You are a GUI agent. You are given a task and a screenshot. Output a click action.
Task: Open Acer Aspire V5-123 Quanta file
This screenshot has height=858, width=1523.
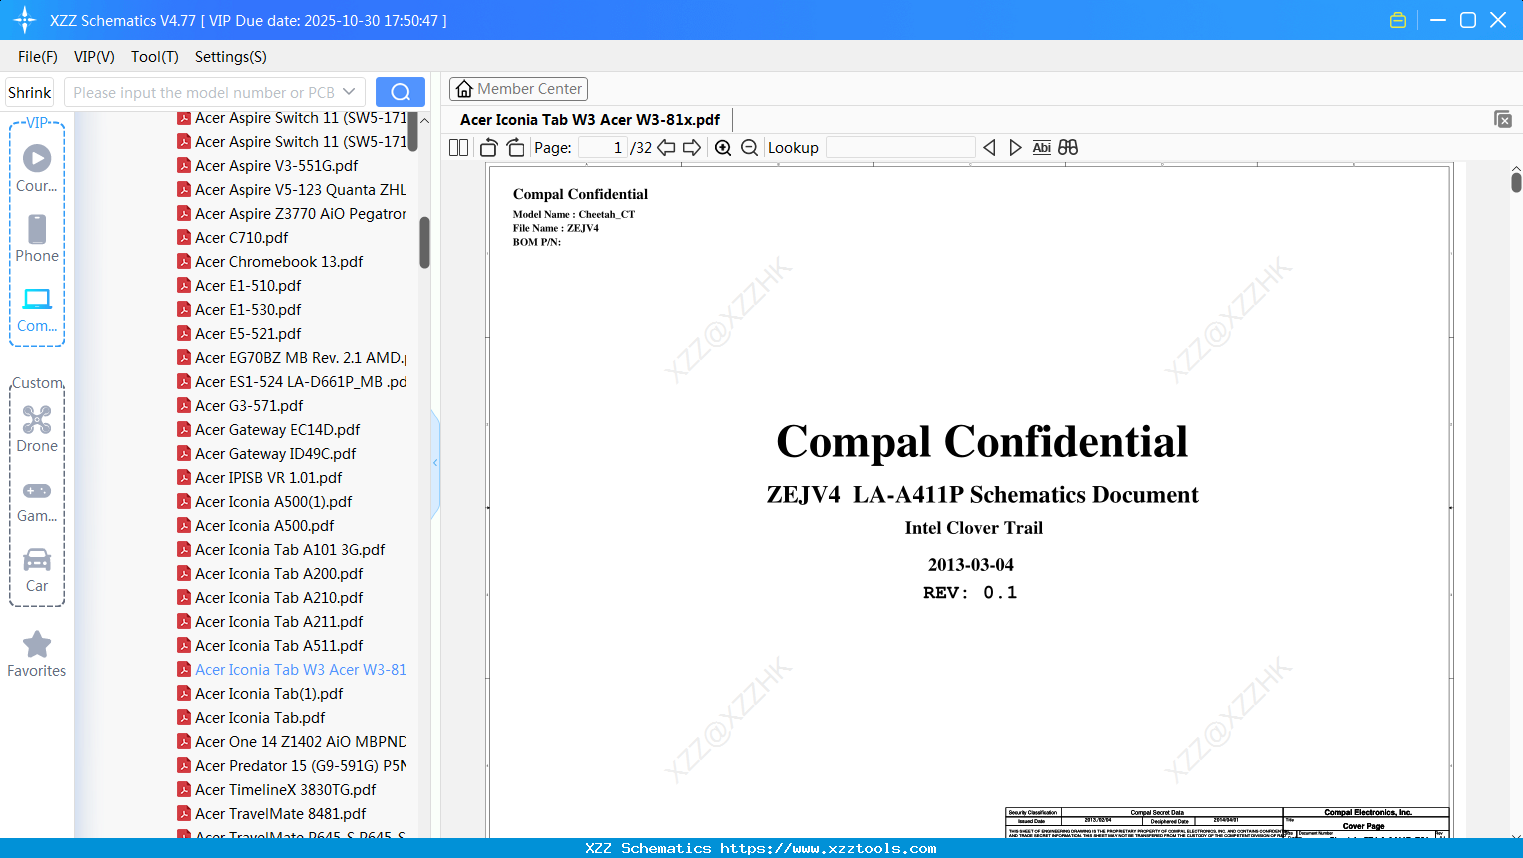click(291, 190)
